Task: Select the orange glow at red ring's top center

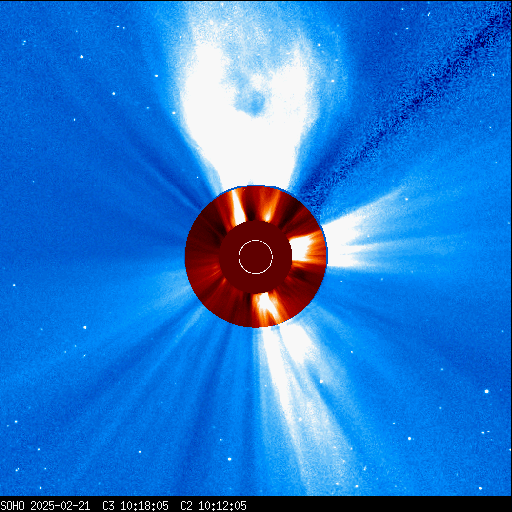Action: (269, 208)
